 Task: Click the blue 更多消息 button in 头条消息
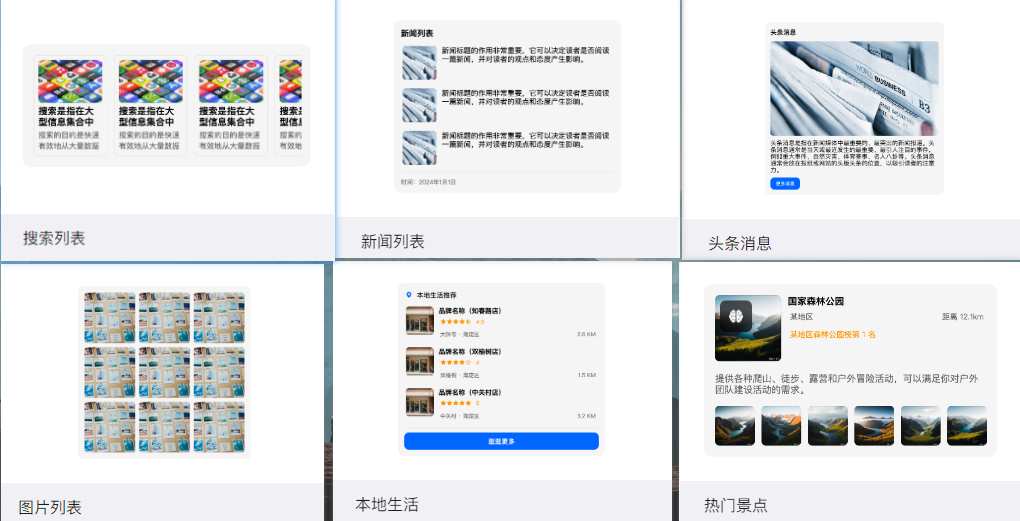[x=785, y=184]
